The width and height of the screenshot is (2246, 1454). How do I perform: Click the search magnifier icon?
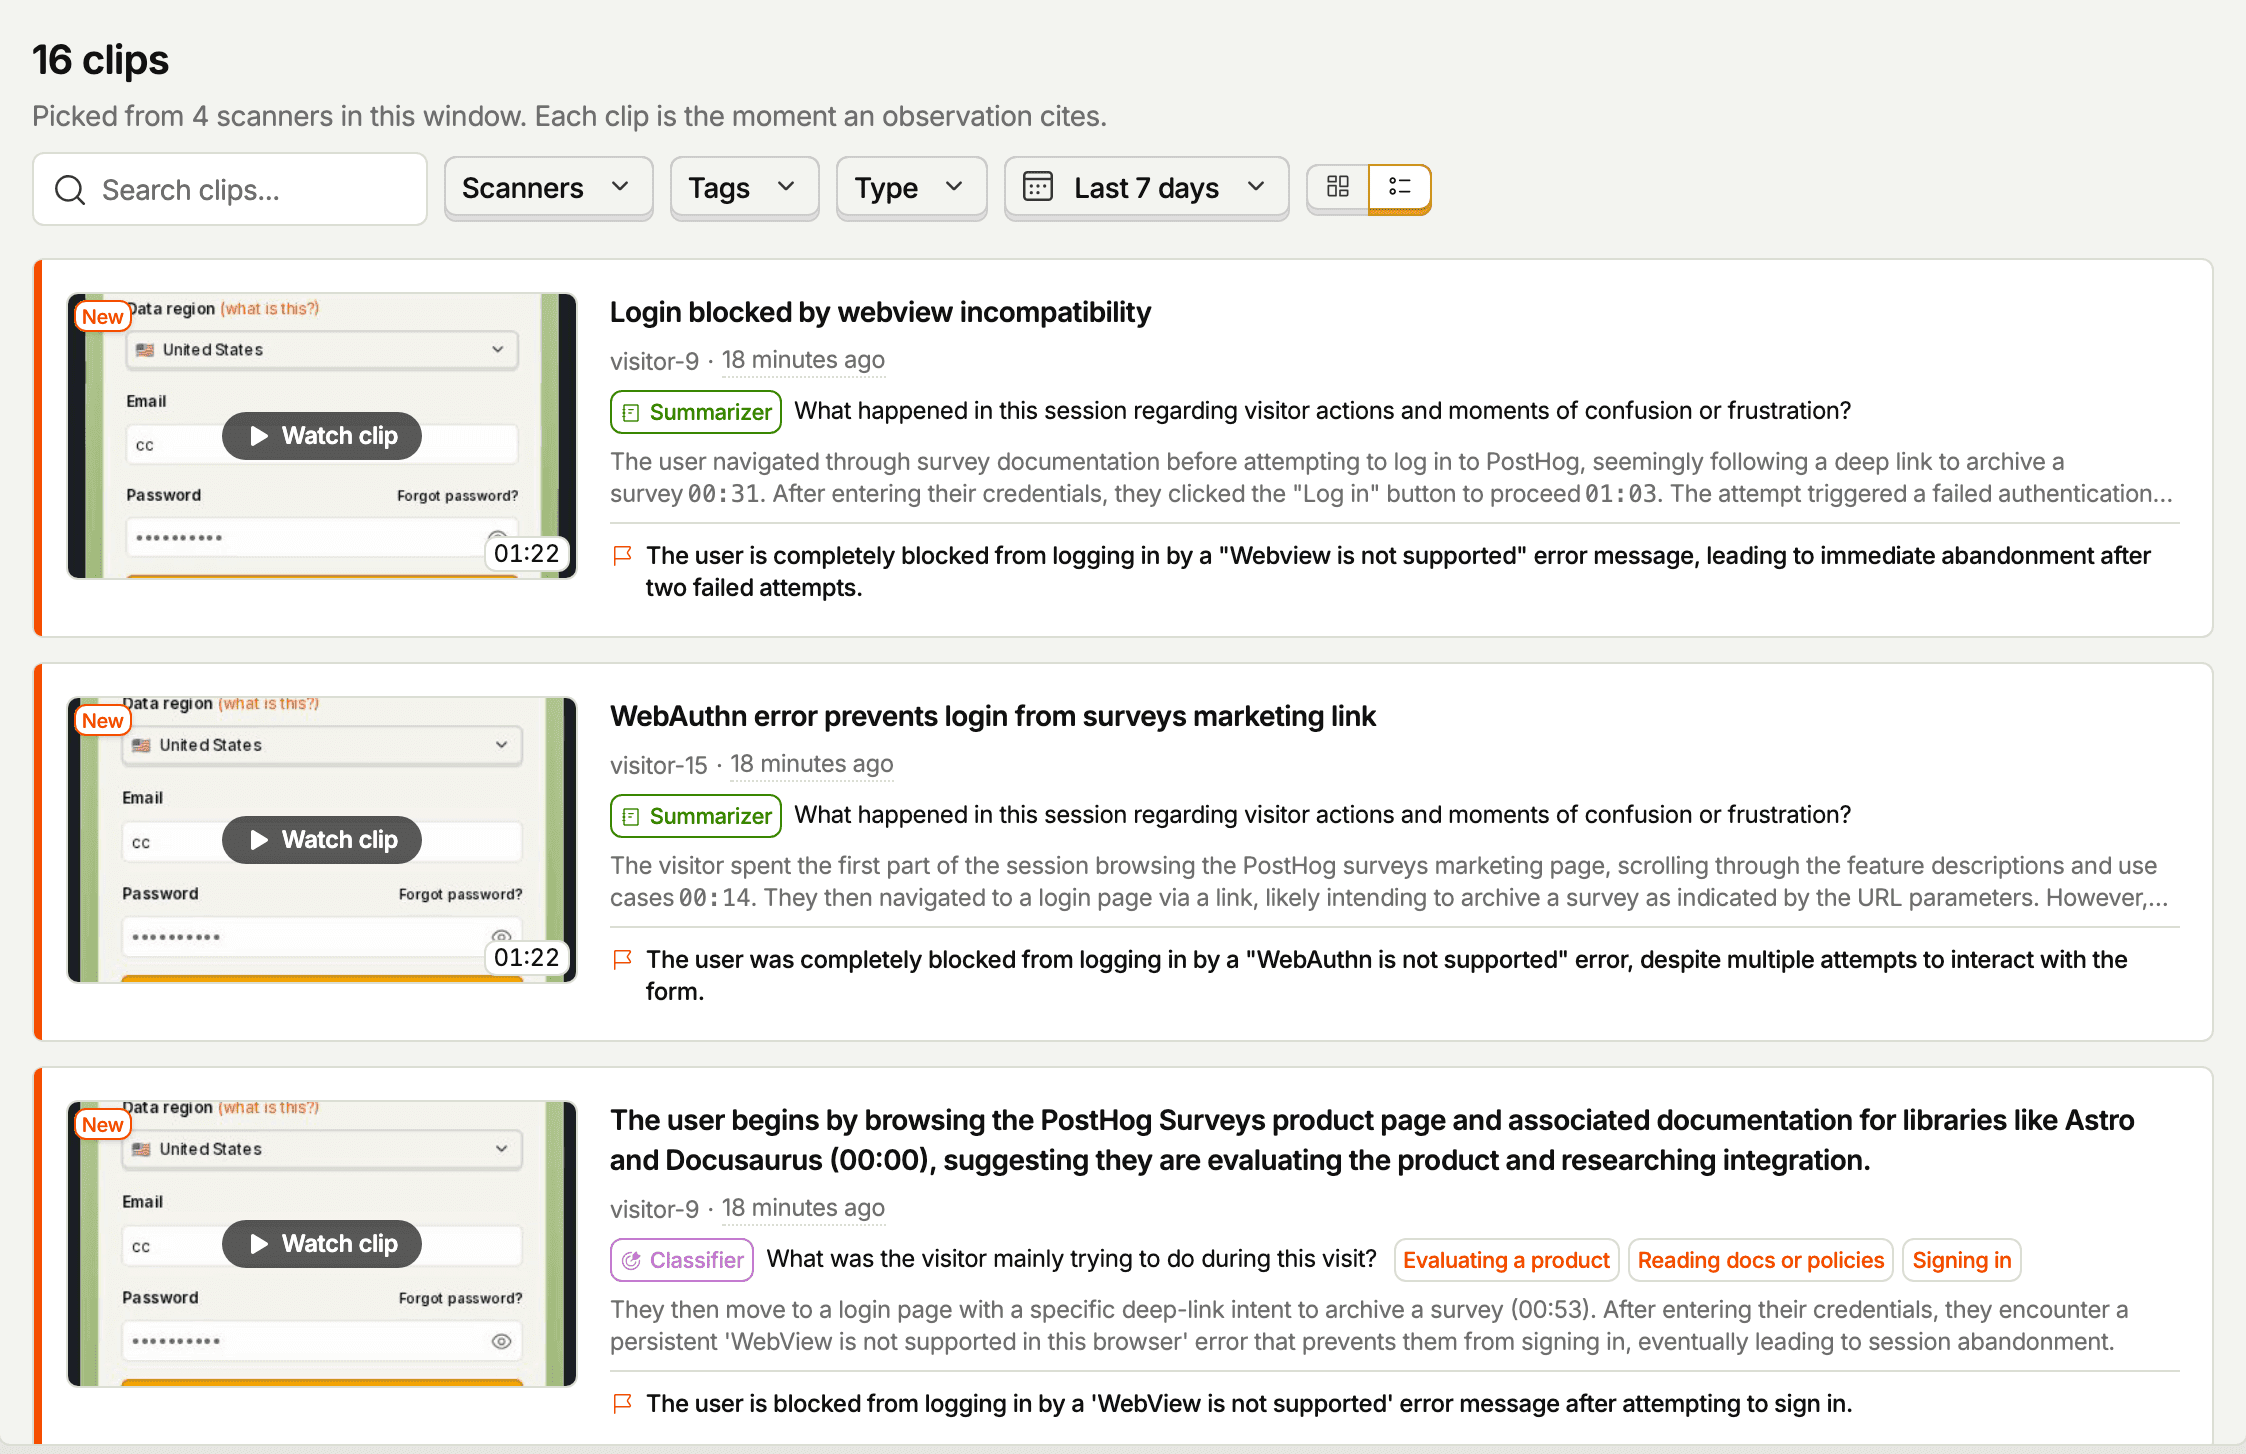[x=70, y=190]
